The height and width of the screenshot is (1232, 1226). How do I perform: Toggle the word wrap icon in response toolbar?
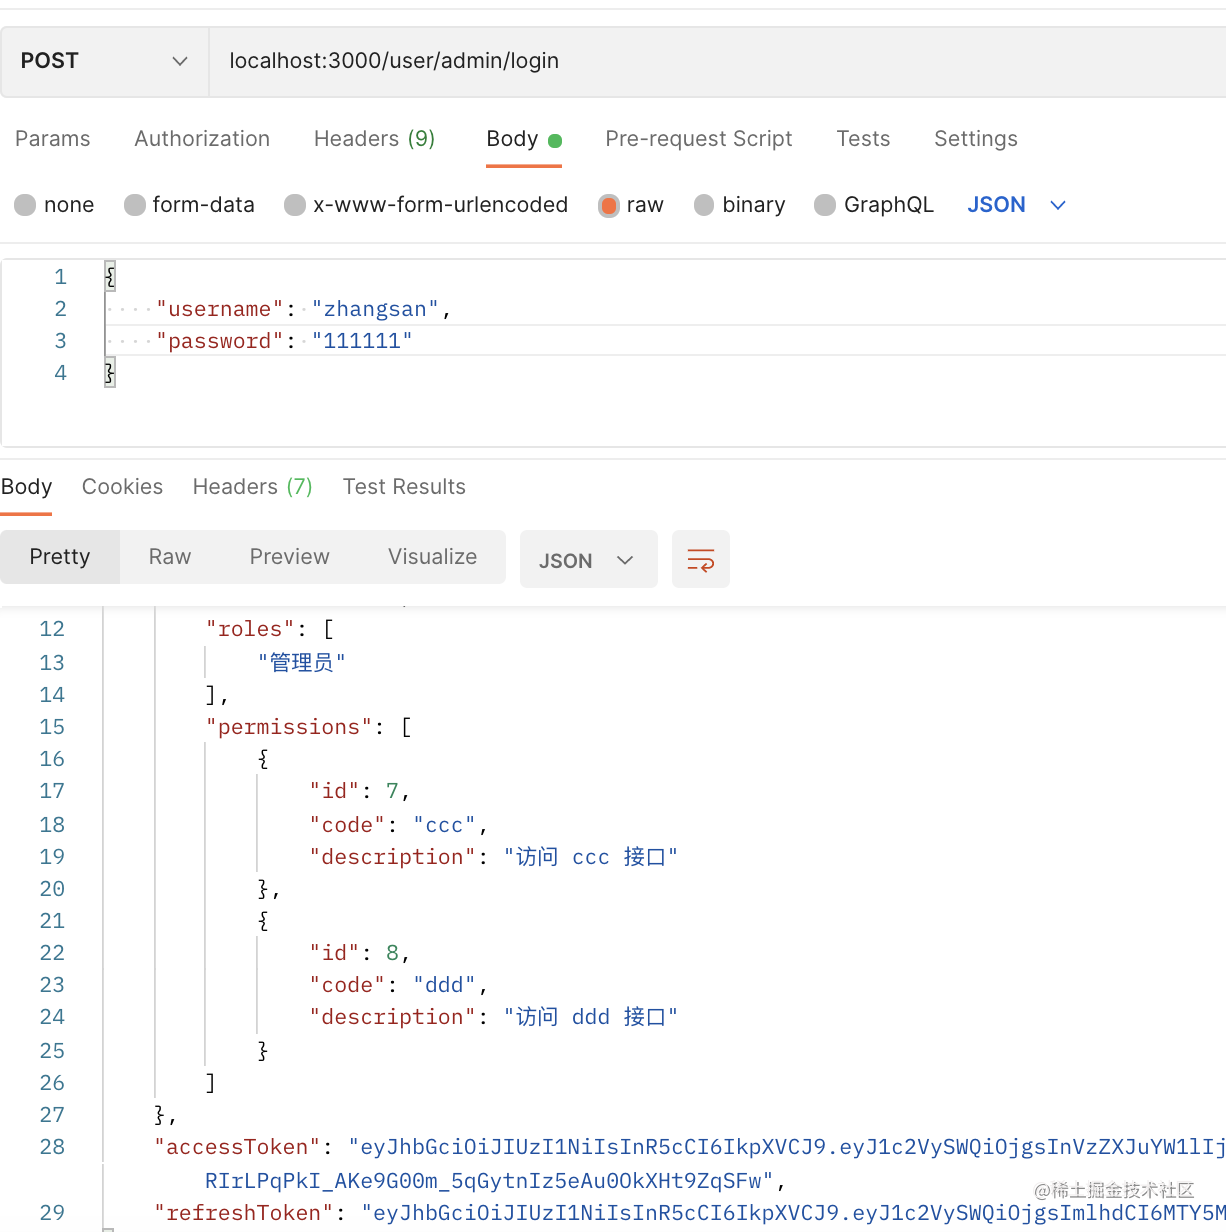(700, 560)
